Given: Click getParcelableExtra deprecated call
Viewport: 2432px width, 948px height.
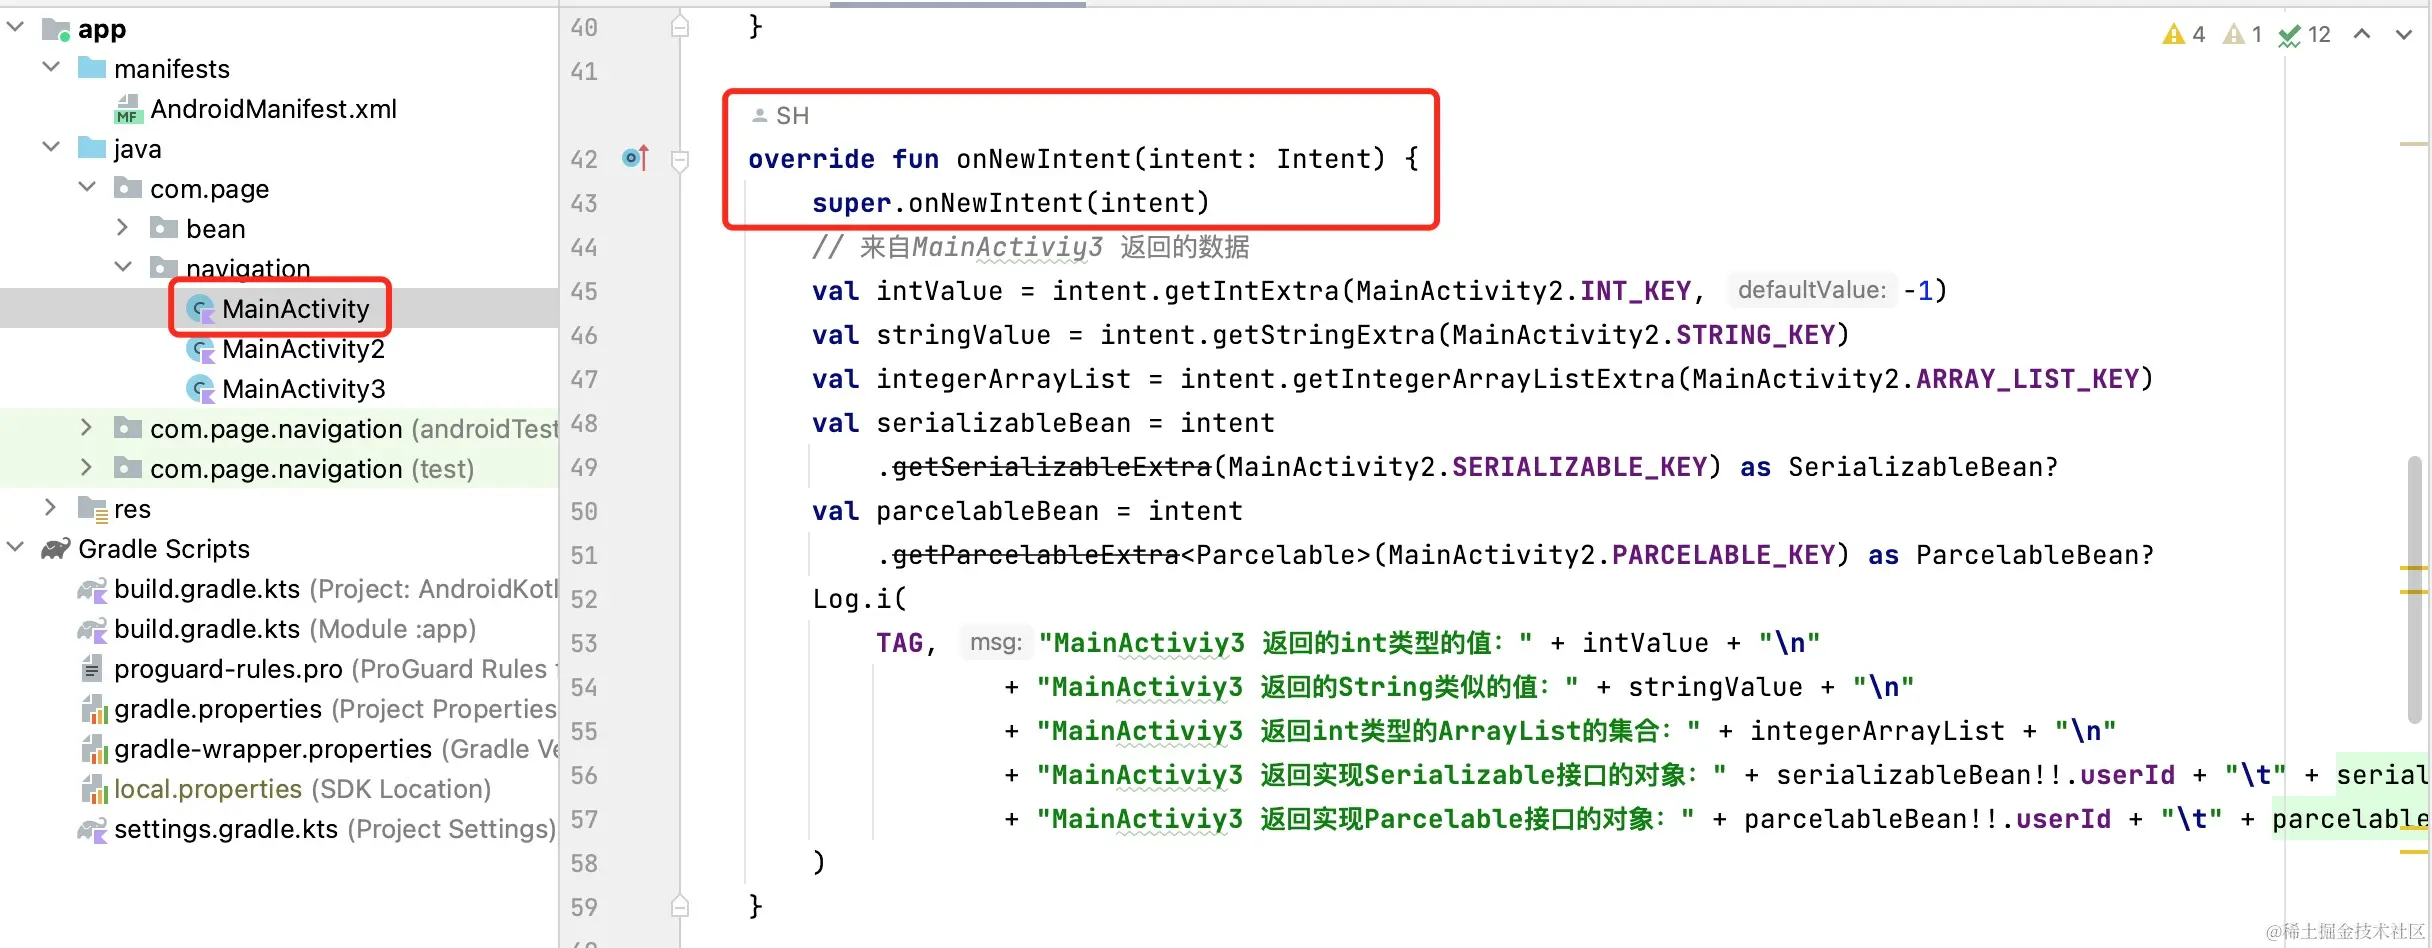Looking at the screenshot, I should pyautogui.click(x=1035, y=554).
